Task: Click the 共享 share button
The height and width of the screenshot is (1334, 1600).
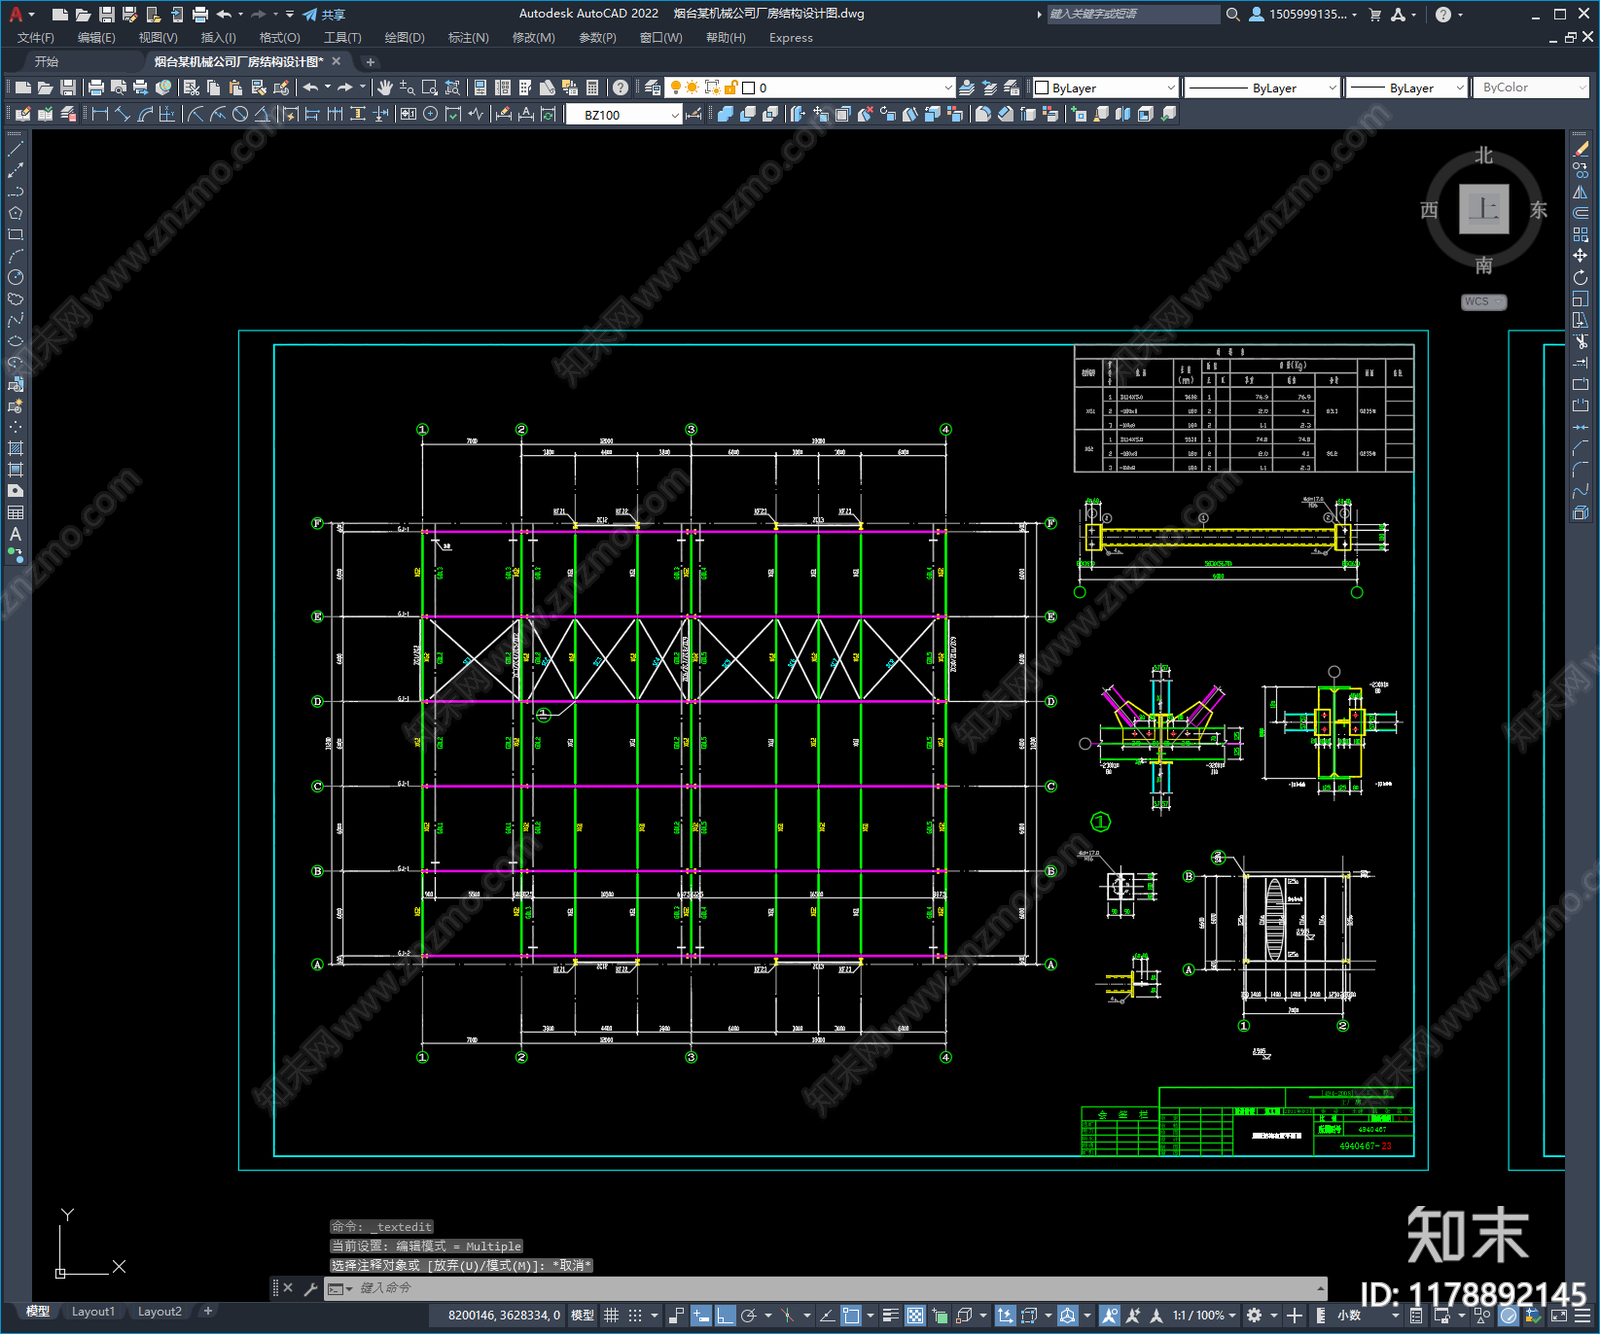Action: click(325, 14)
